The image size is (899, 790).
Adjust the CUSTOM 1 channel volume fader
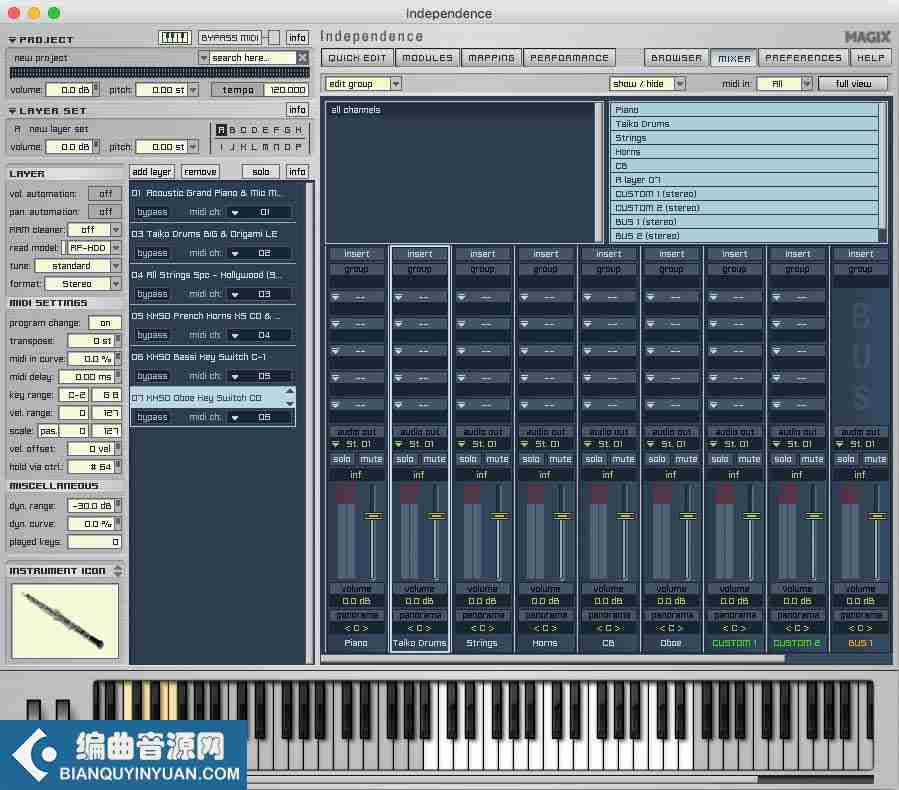point(751,516)
